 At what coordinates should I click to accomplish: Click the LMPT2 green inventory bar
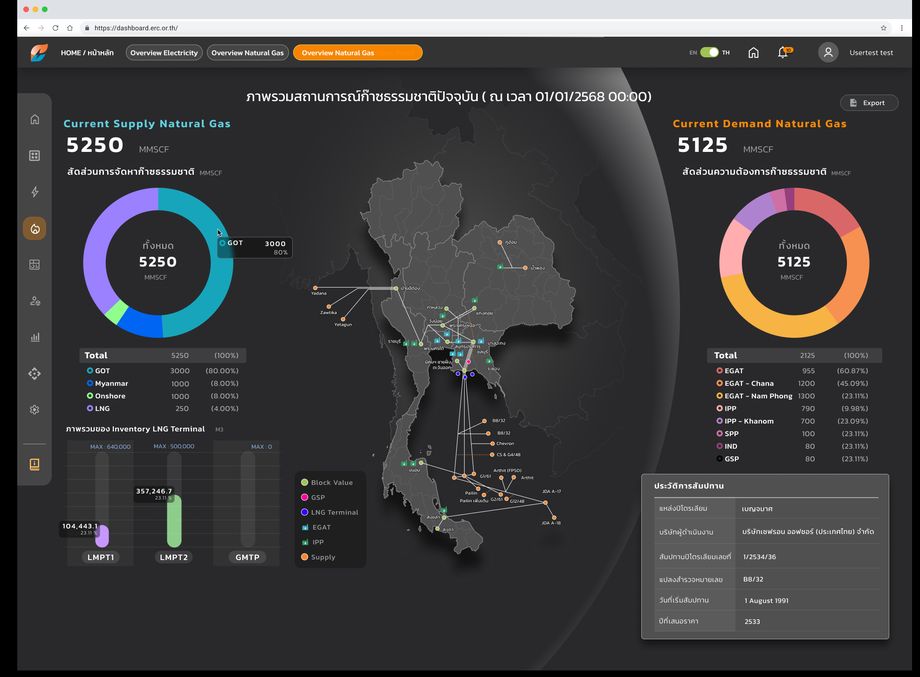tap(174, 521)
